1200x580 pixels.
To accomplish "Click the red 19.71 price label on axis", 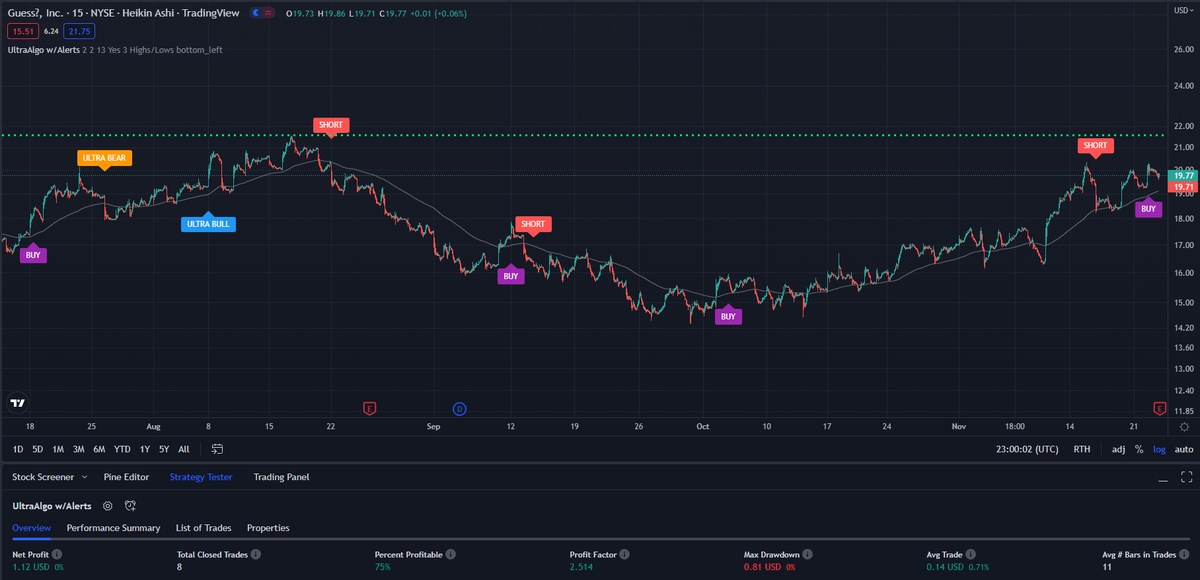I will pyautogui.click(x=1184, y=187).
